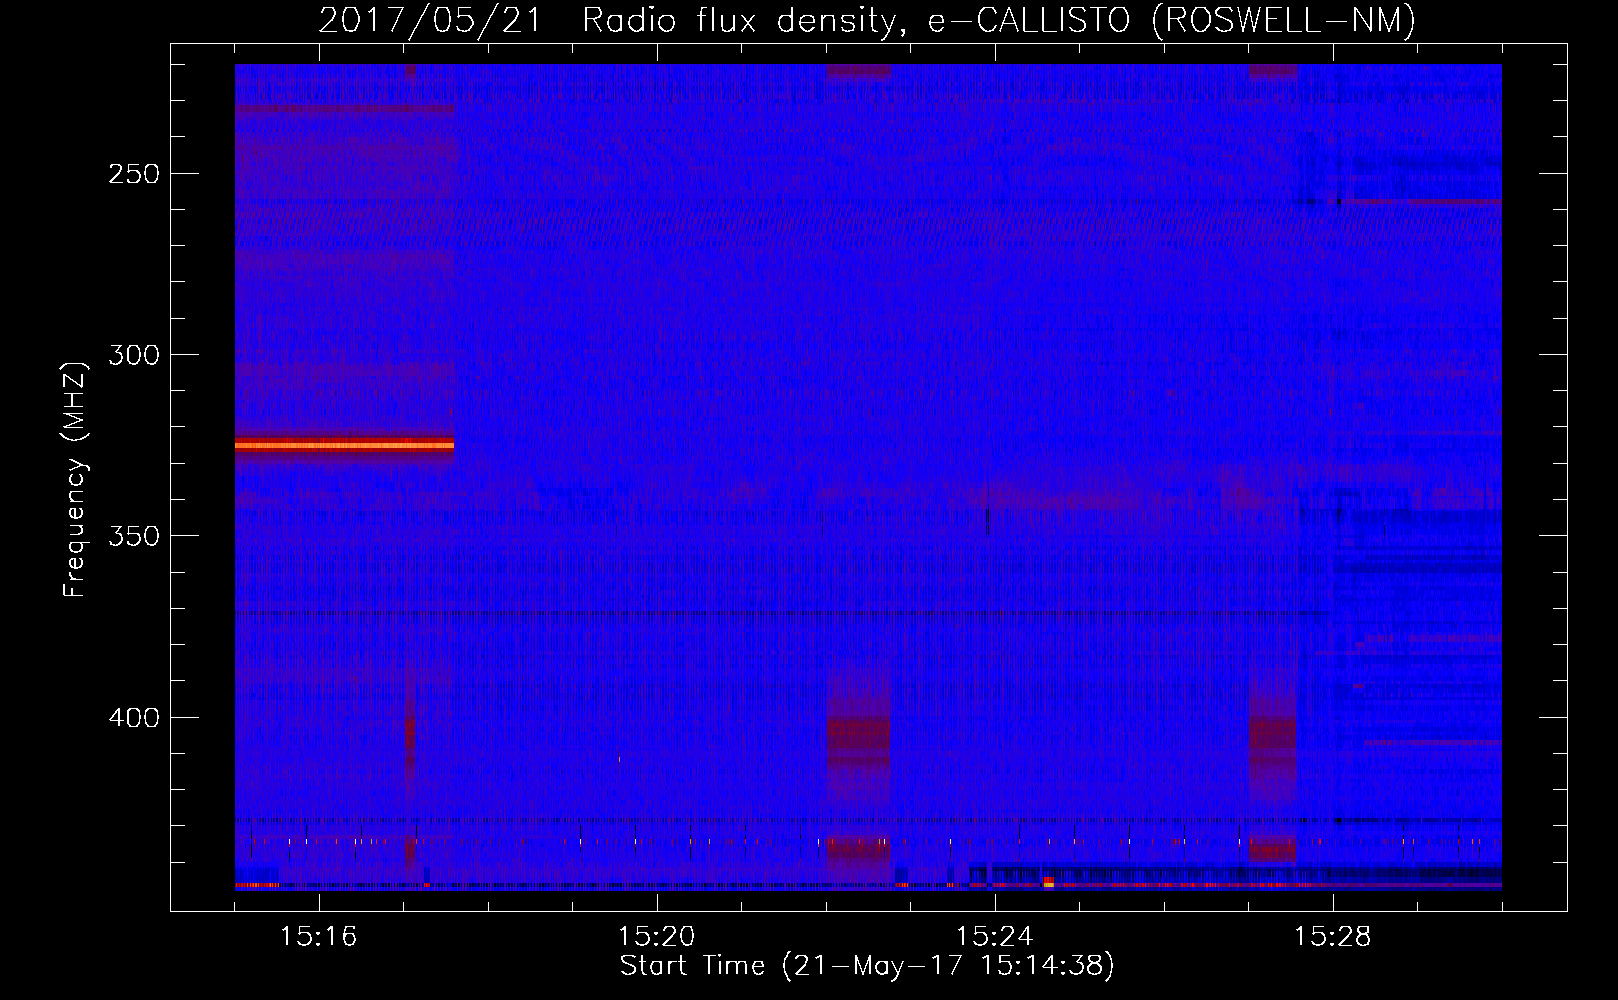1618x1000 pixels.
Task: Click the 400 frequency tick label
Action: (x=133, y=718)
